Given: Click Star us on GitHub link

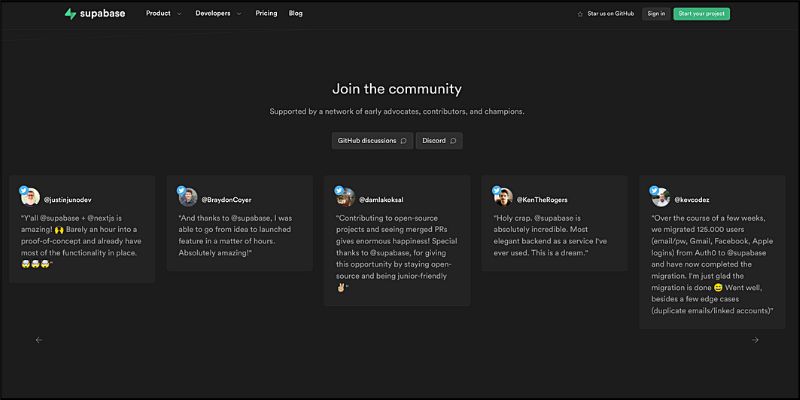Looking at the screenshot, I should (x=611, y=14).
